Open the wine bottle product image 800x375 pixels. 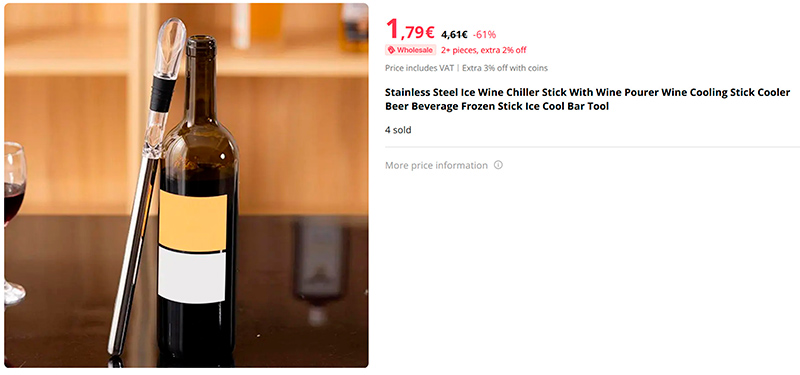click(x=186, y=185)
